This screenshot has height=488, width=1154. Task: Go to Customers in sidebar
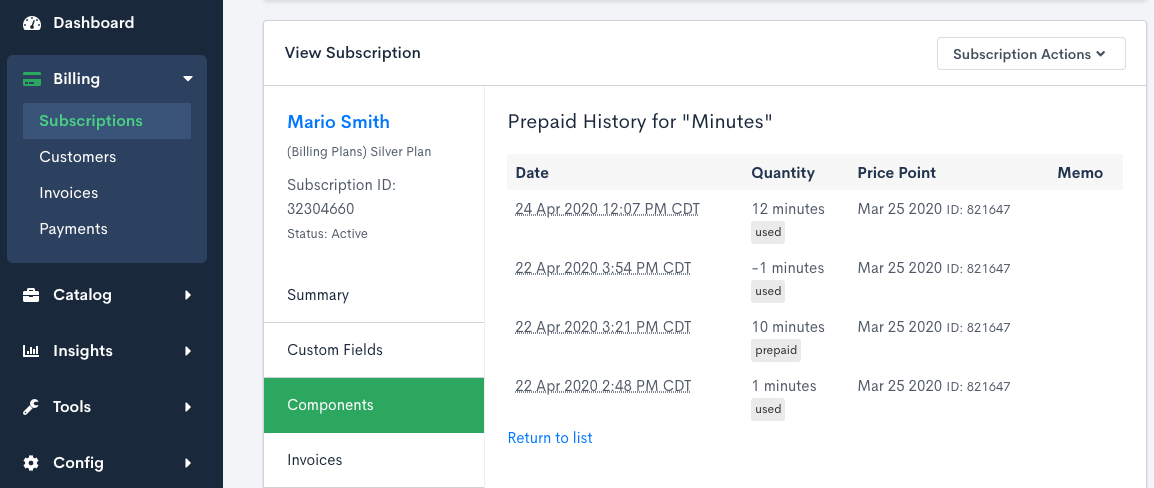click(77, 157)
